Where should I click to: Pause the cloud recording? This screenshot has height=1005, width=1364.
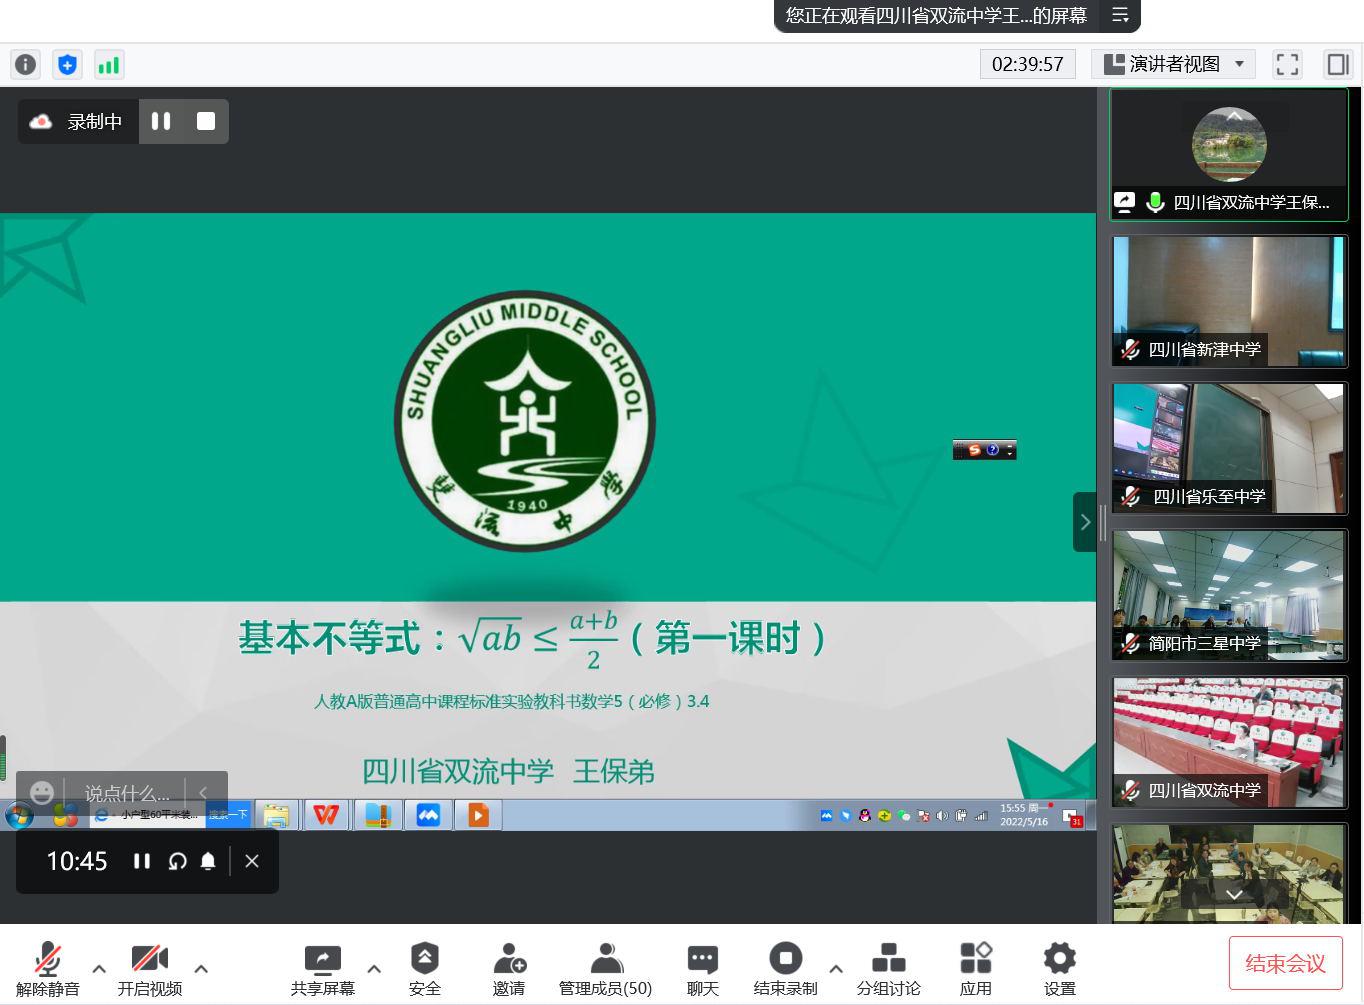pos(161,121)
